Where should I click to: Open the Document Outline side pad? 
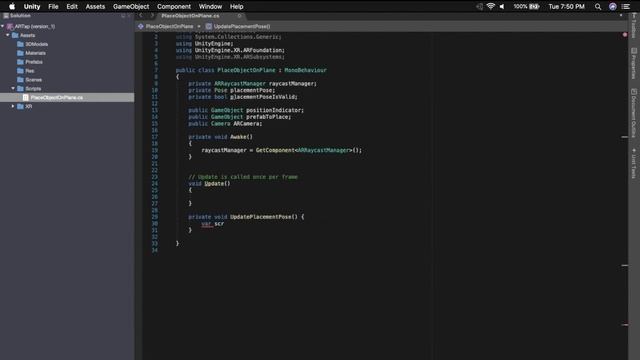point(634,113)
